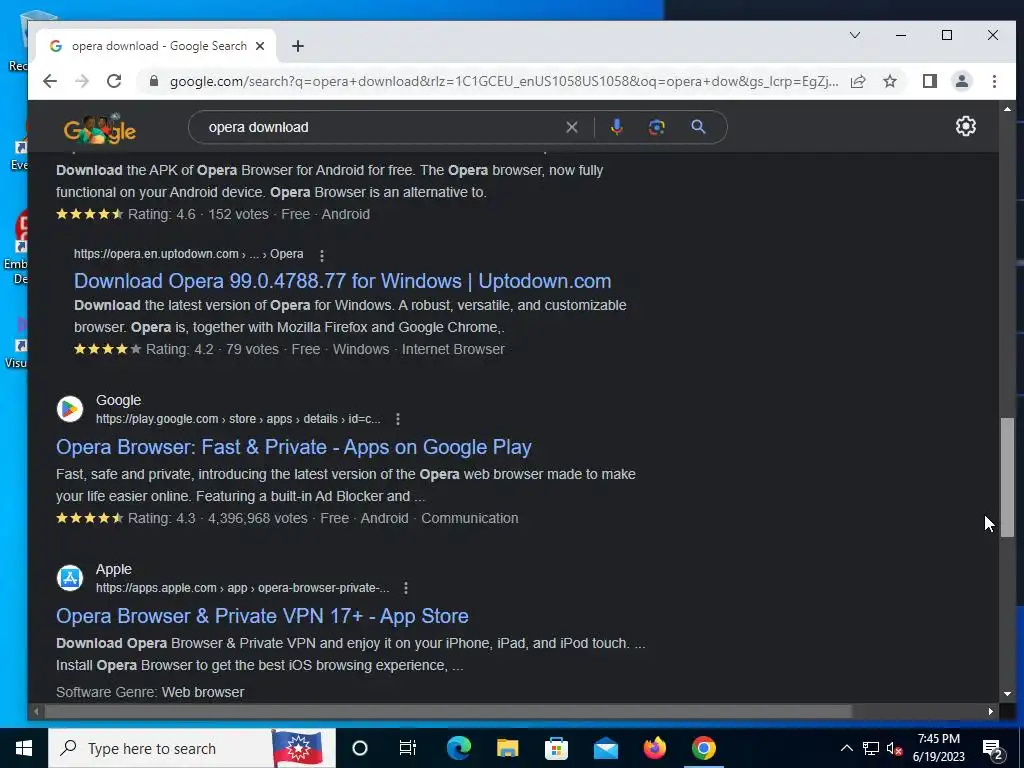The image size is (1024, 768).
Task: Click the scroll right arrow
Action: click(991, 711)
